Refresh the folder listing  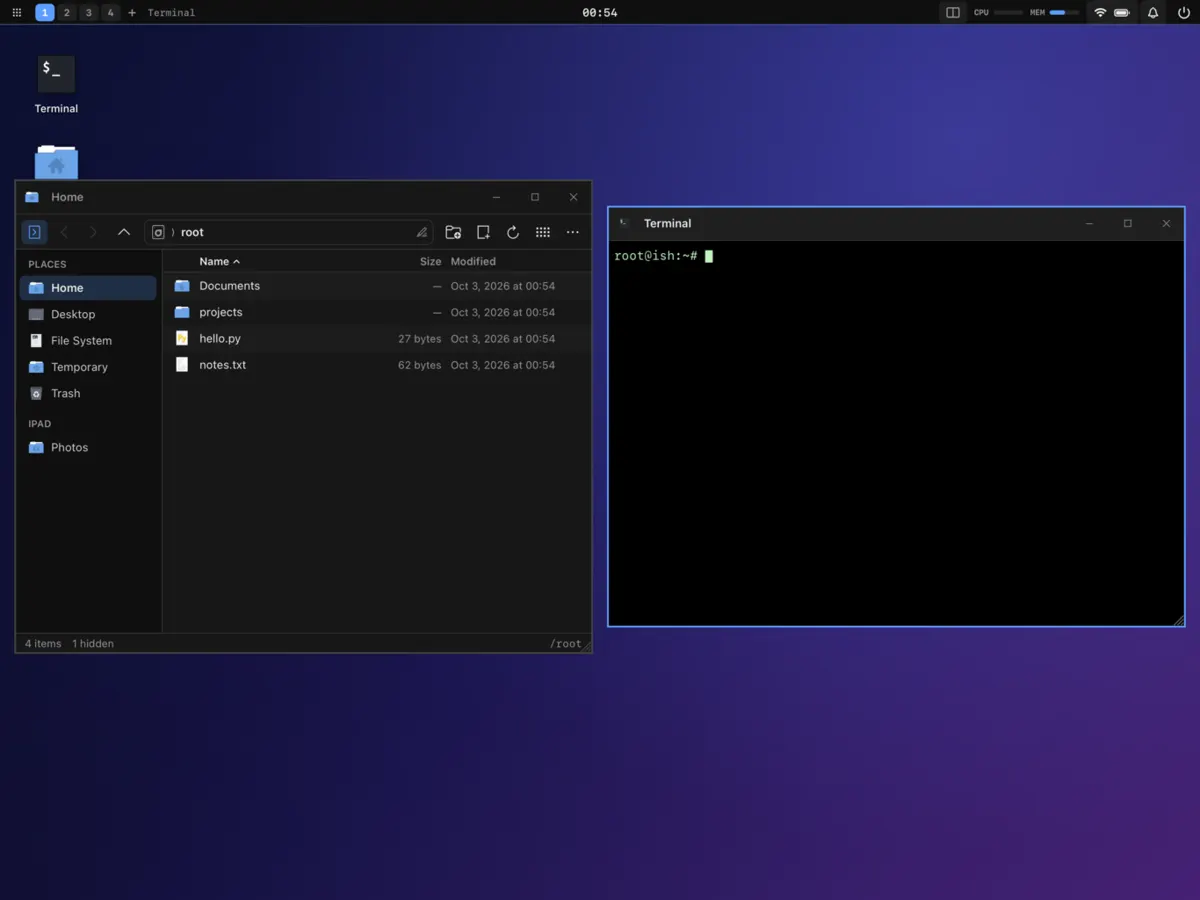point(513,232)
